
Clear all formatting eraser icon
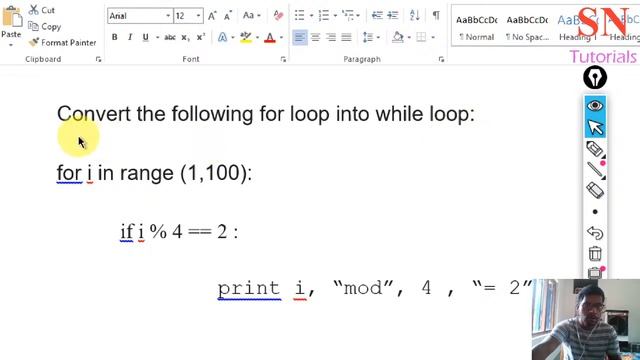click(278, 16)
